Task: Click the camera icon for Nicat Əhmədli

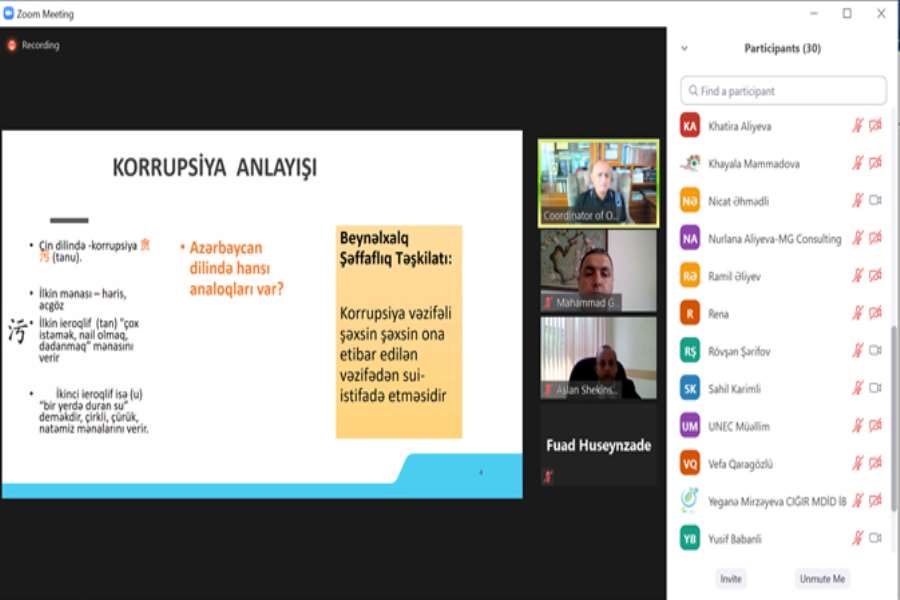Action: point(875,200)
